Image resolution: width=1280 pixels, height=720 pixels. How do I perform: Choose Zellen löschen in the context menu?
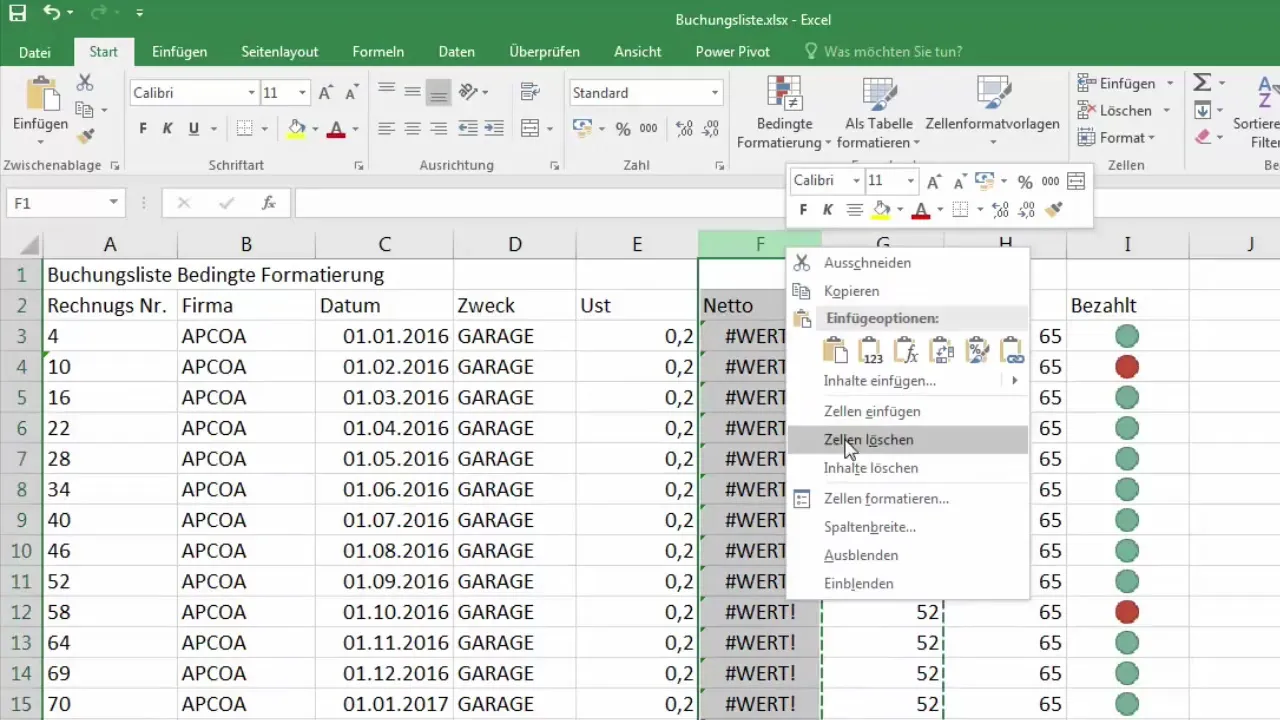point(908,439)
